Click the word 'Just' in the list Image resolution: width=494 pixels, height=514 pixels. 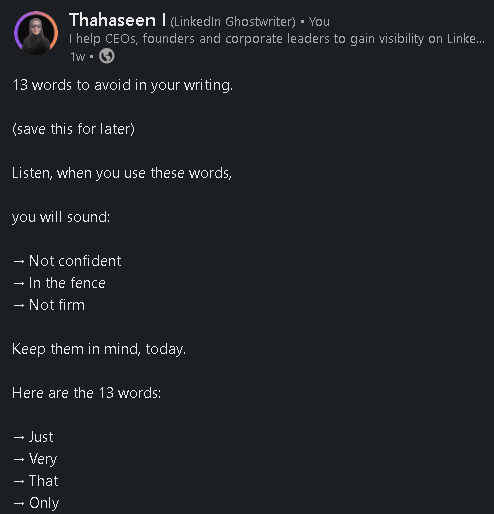pos(41,437)
